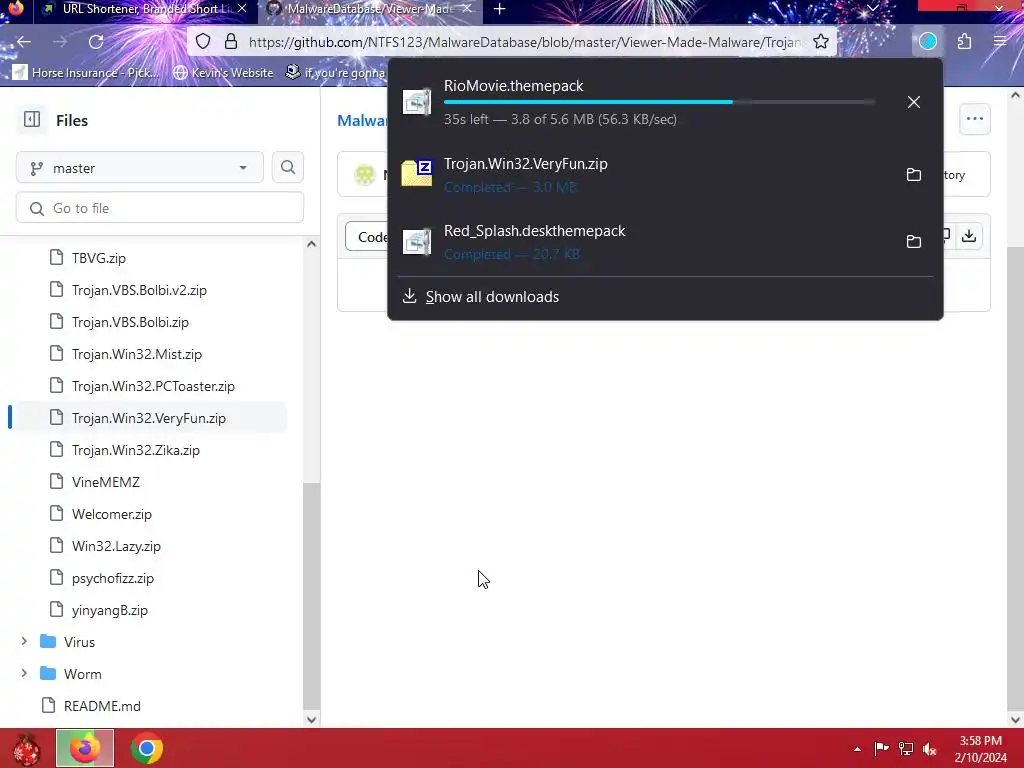
Task: Open the downloads toolbar button
Action: [x=927, y=42]
